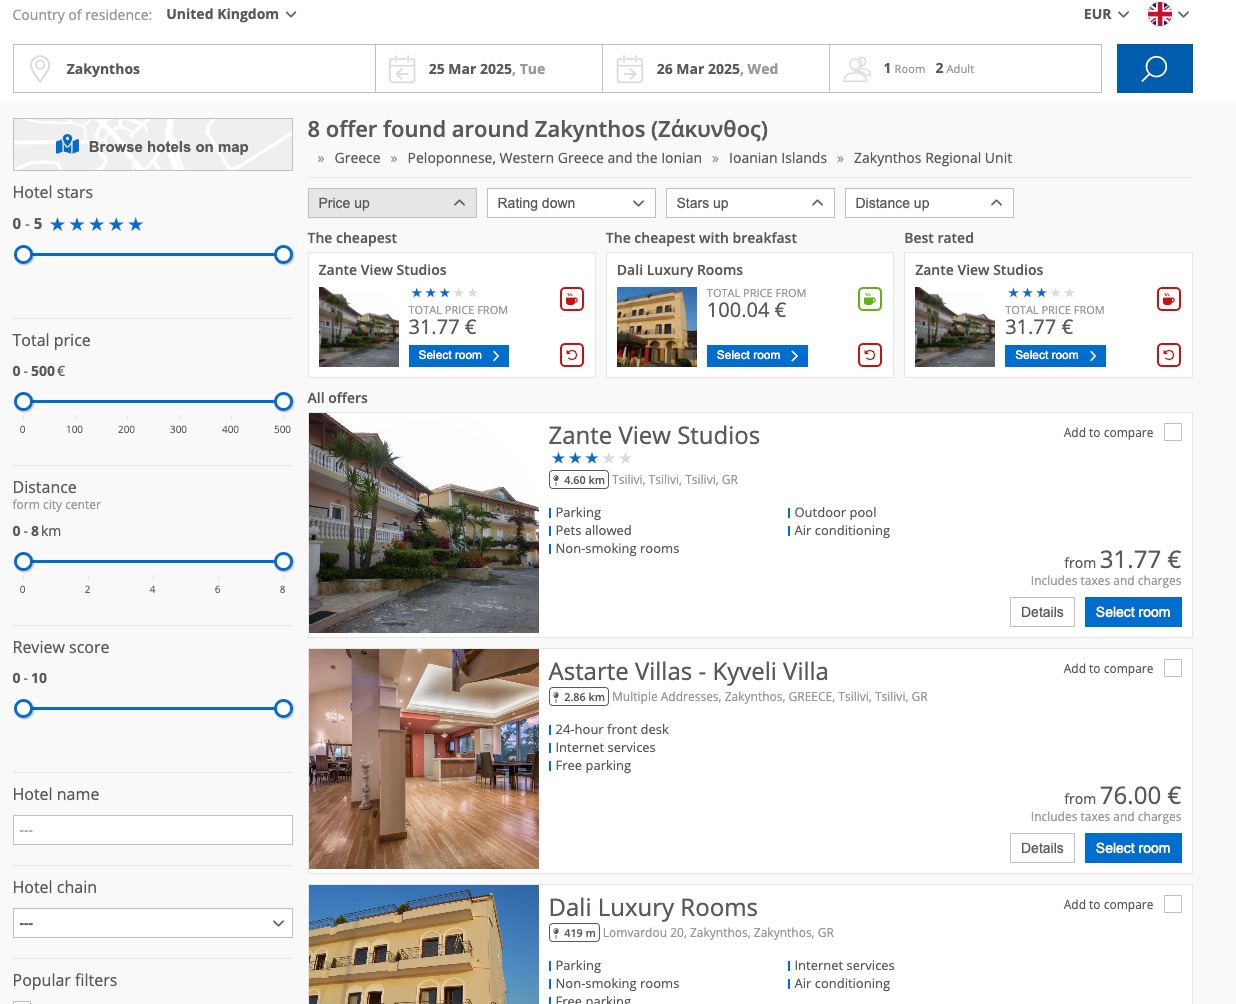
Task: Click Peloponnese, Western Greece breadcrumb
Action: point(554,158)
